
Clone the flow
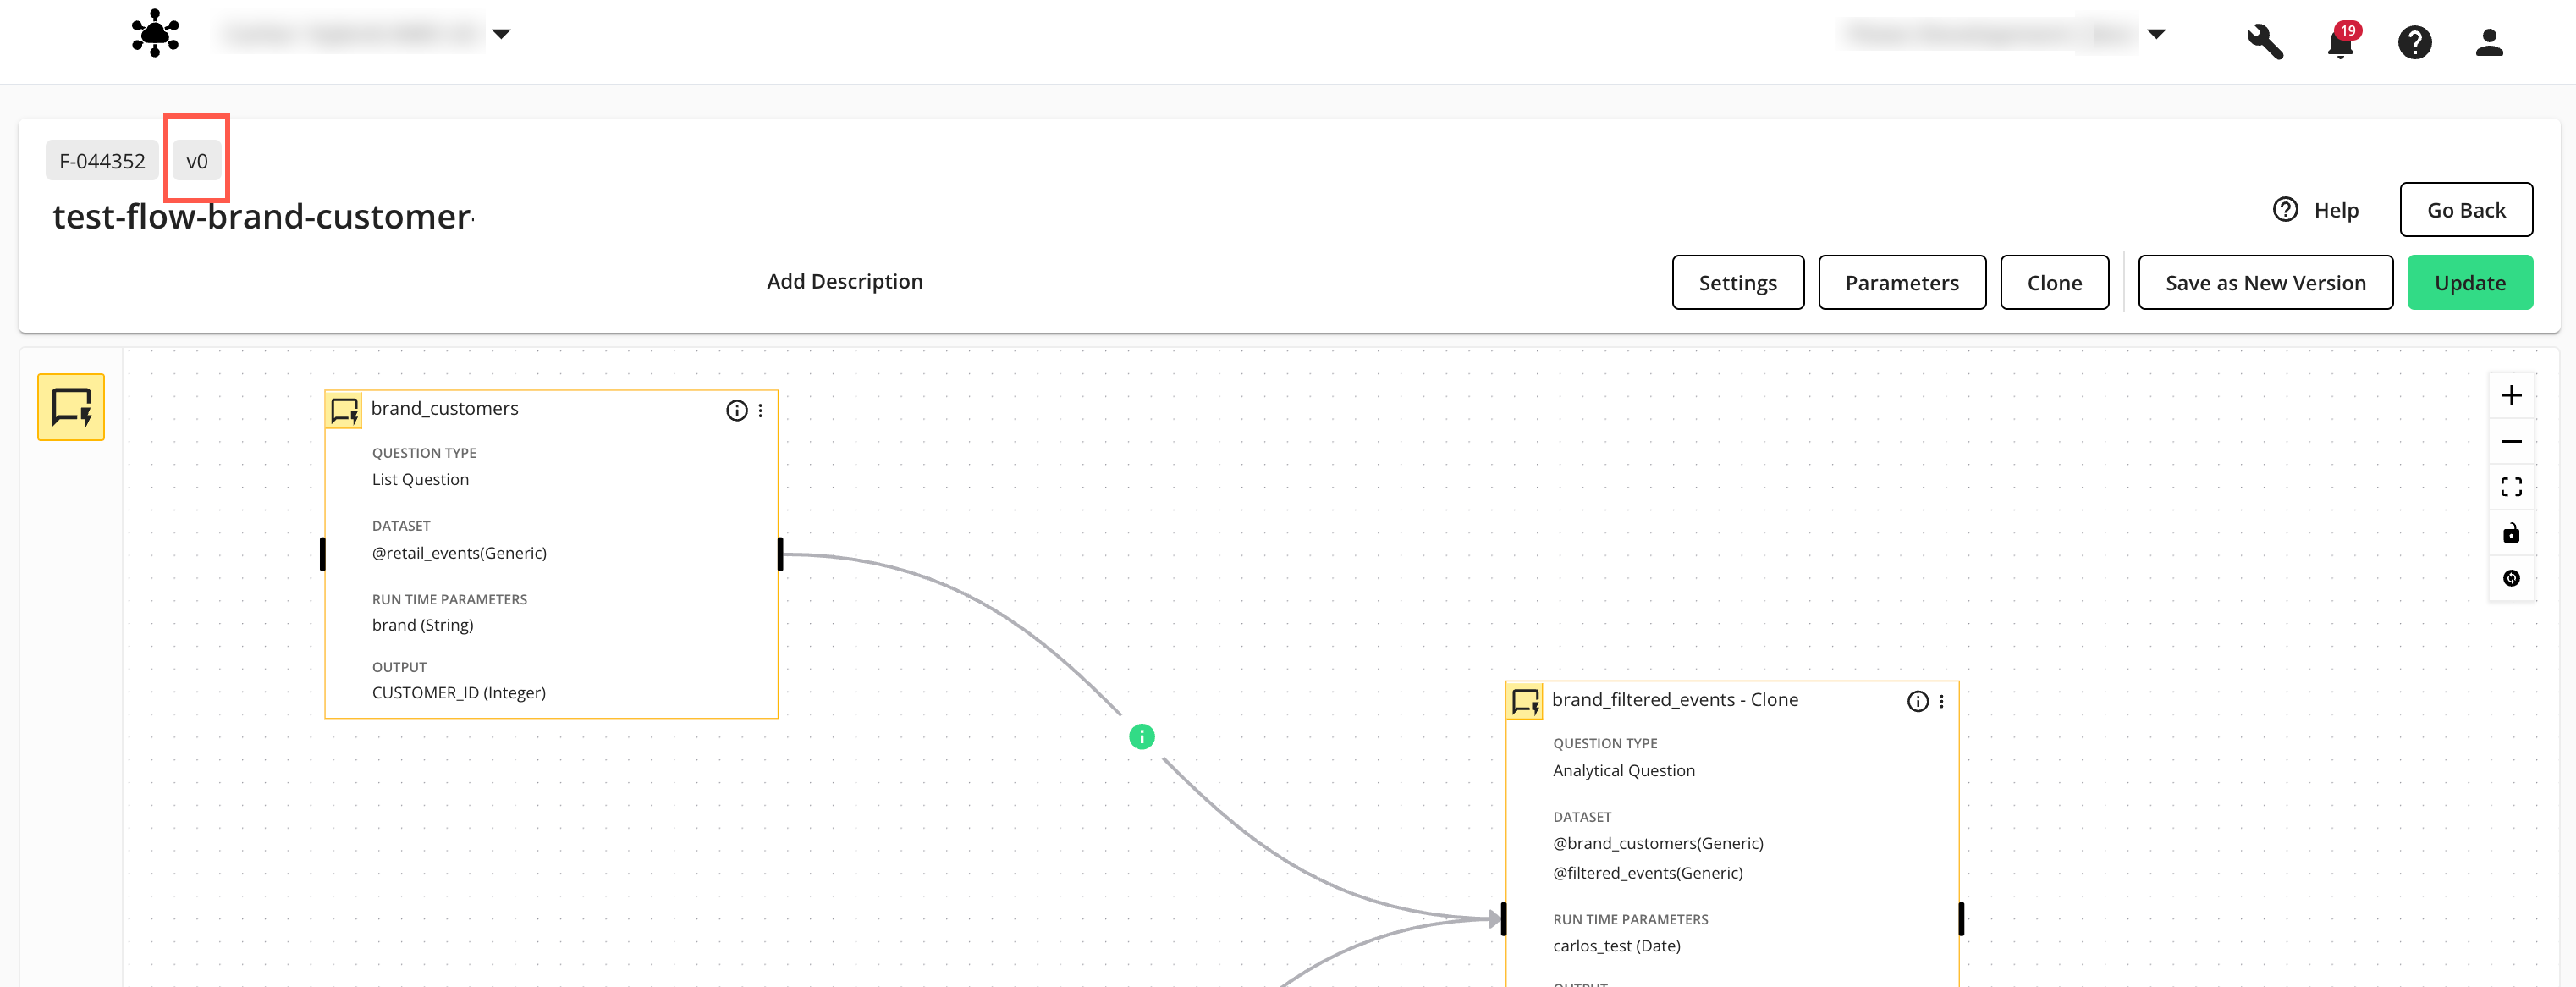[x=2054, y=283]
